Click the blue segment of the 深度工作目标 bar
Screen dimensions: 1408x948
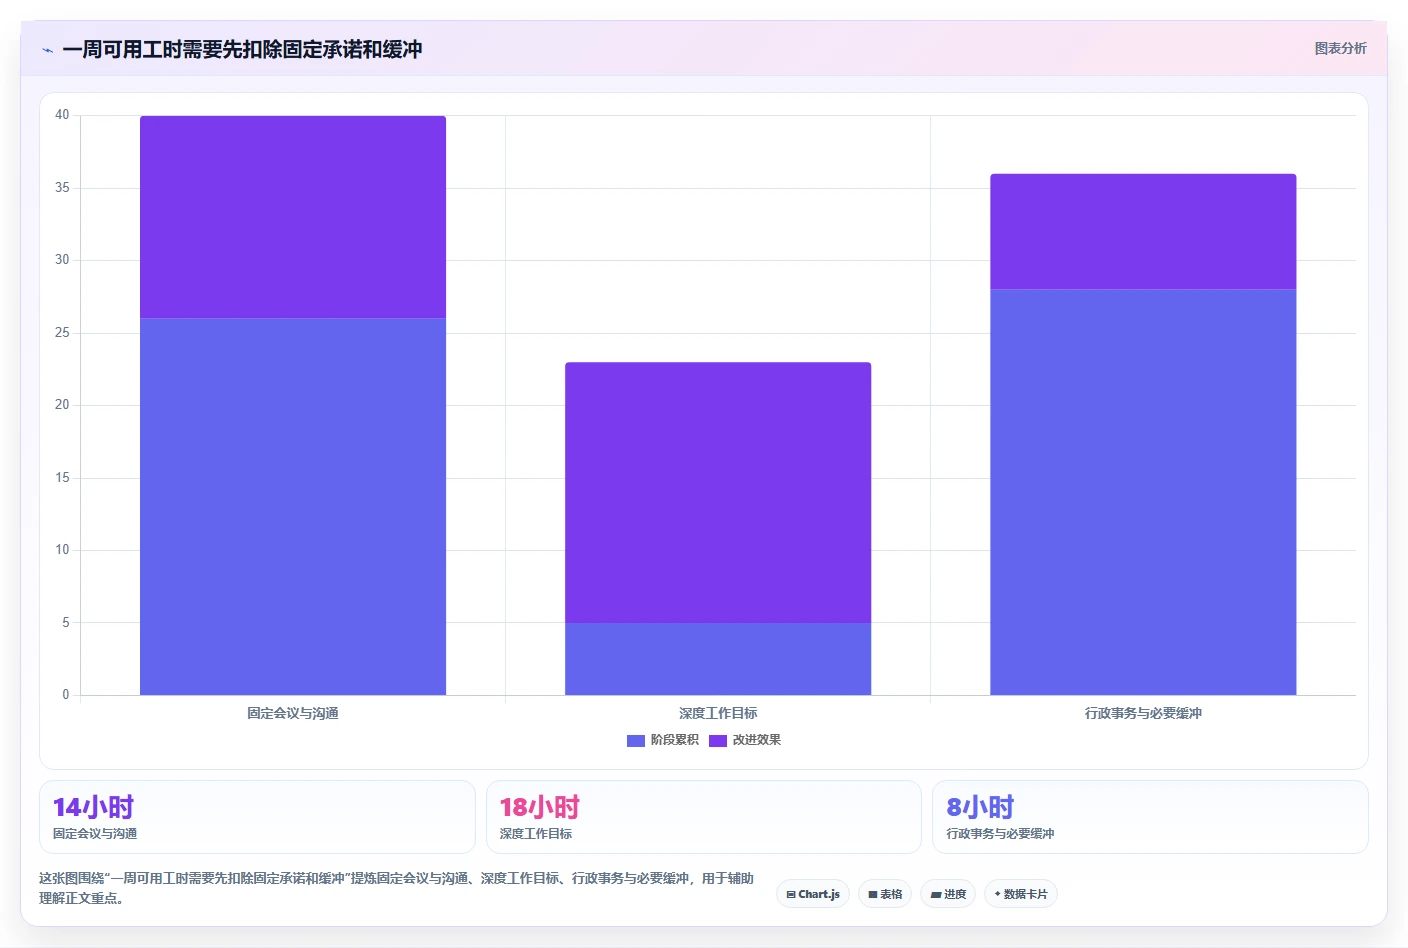(x=718, y=659)
